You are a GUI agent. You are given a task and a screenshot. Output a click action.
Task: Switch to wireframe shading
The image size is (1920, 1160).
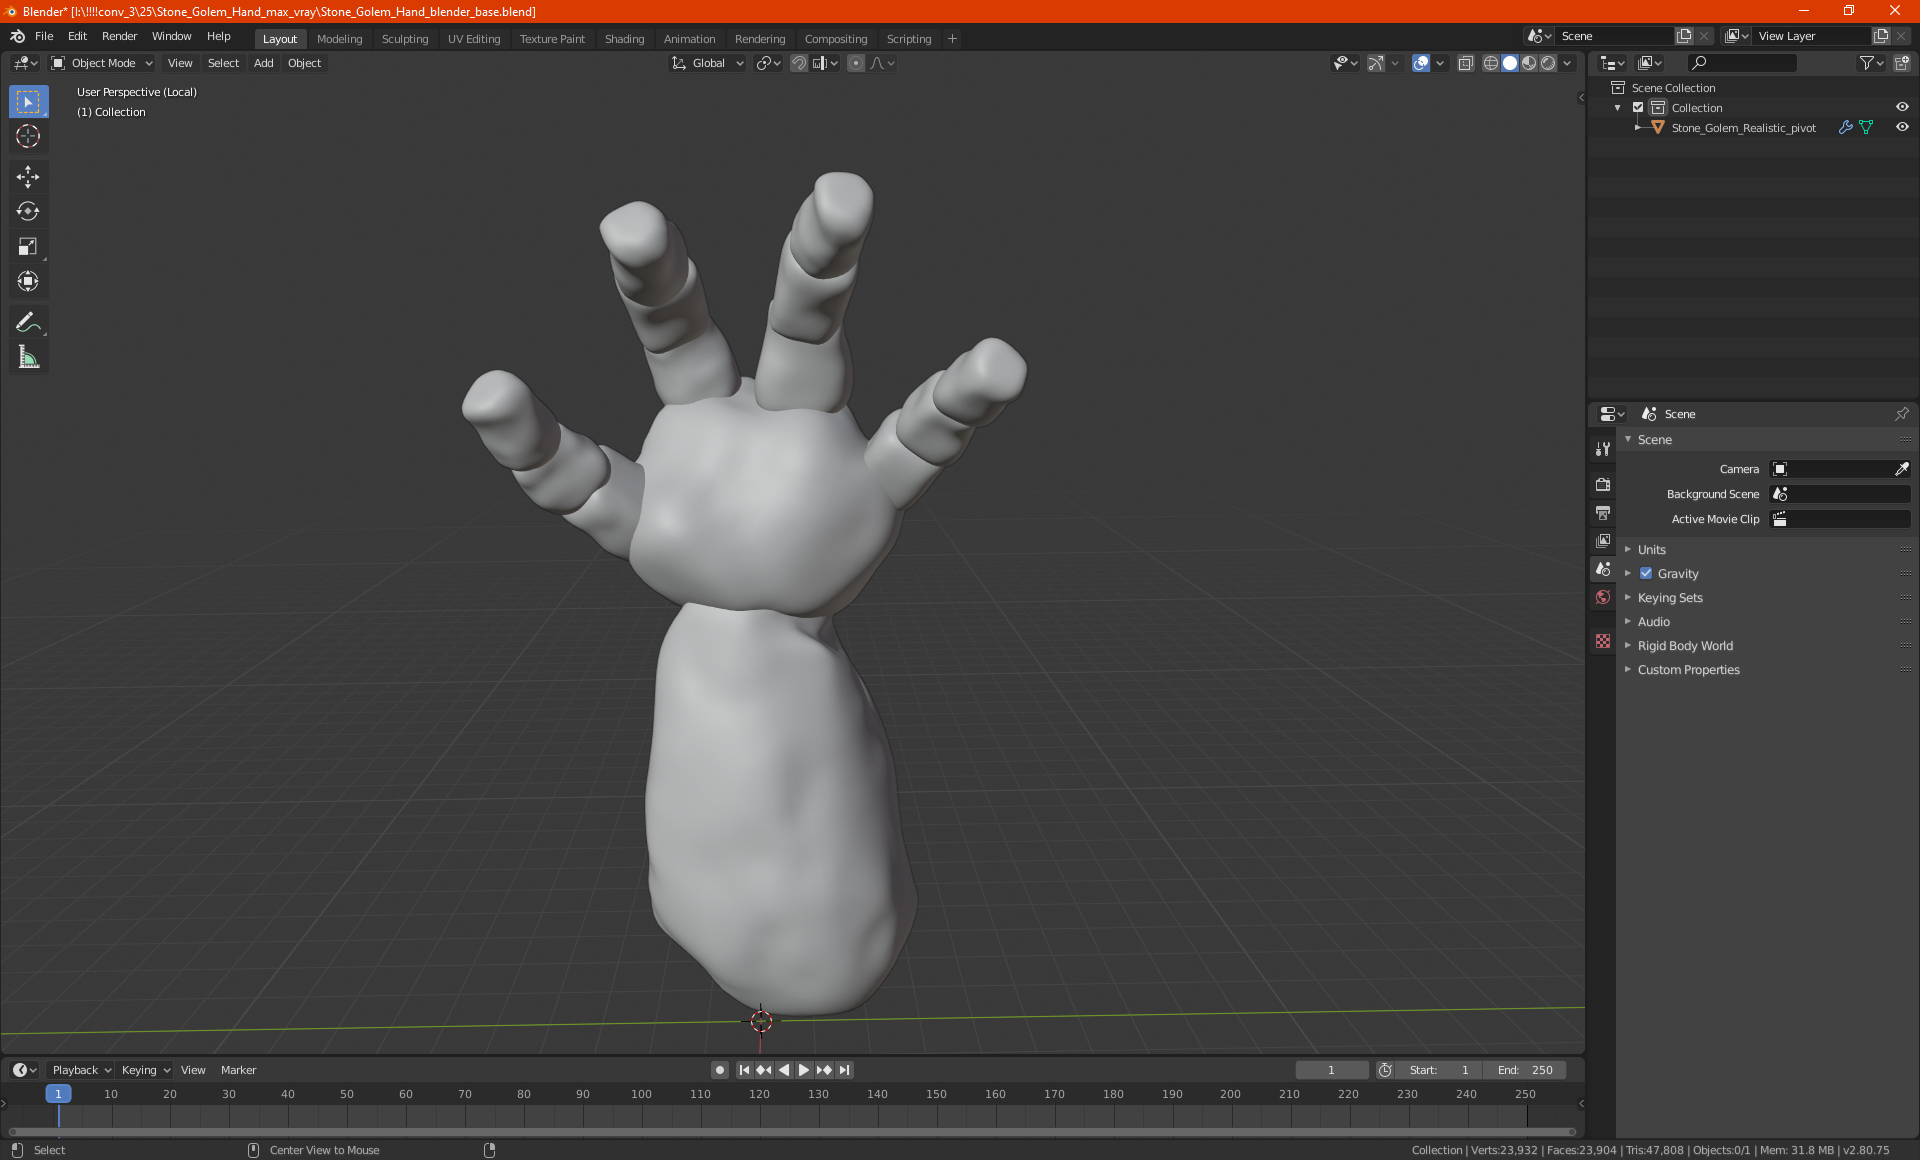[x=1490, y=63]
